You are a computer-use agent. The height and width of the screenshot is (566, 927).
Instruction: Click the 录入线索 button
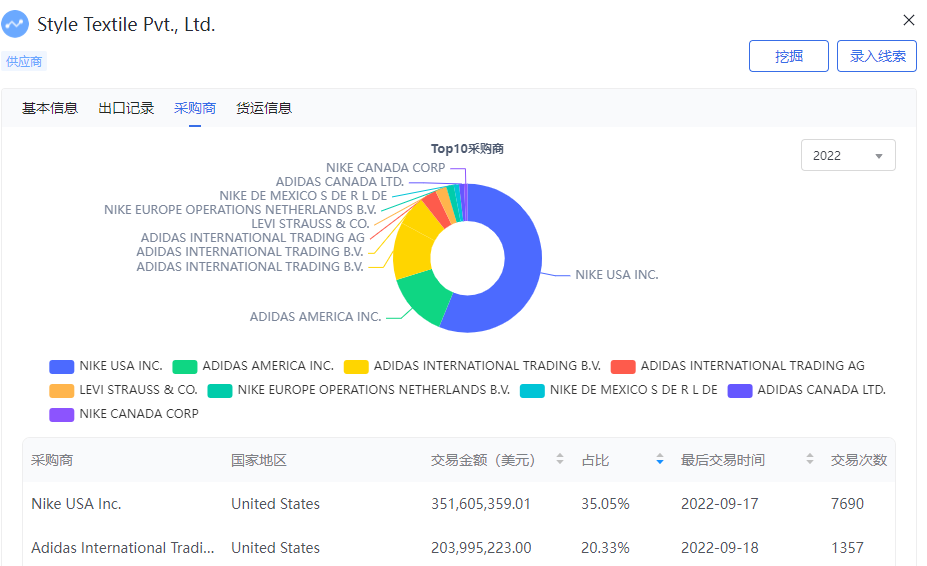pos(877,56)
